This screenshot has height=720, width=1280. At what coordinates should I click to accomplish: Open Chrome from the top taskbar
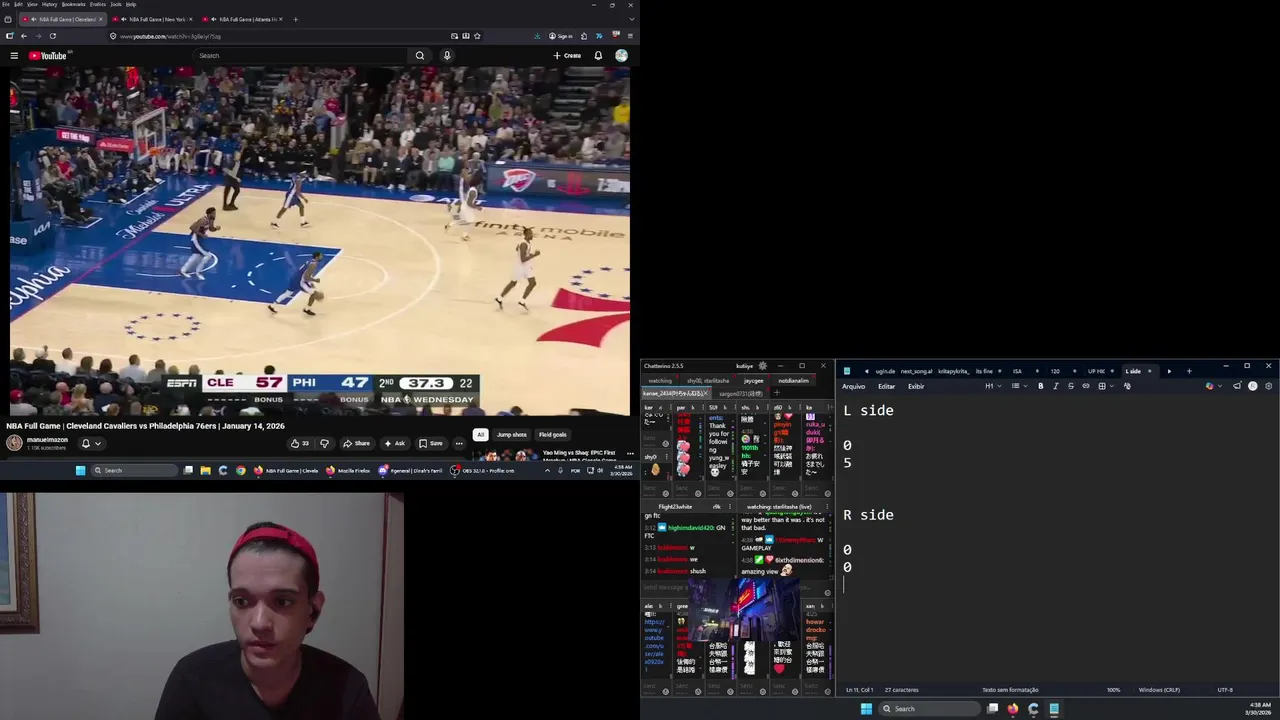[x=241, y=470]
